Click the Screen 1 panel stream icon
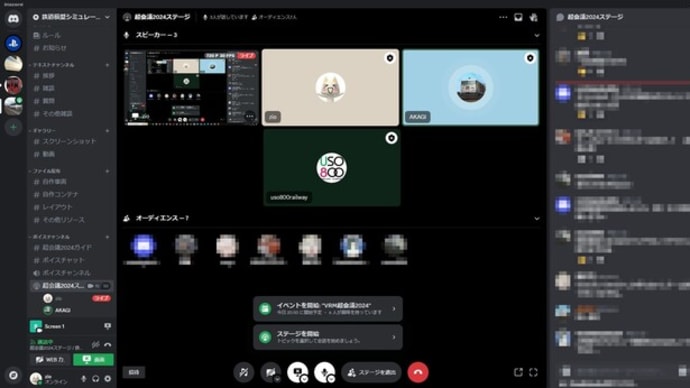690x388 pixels. pos(107,326)
